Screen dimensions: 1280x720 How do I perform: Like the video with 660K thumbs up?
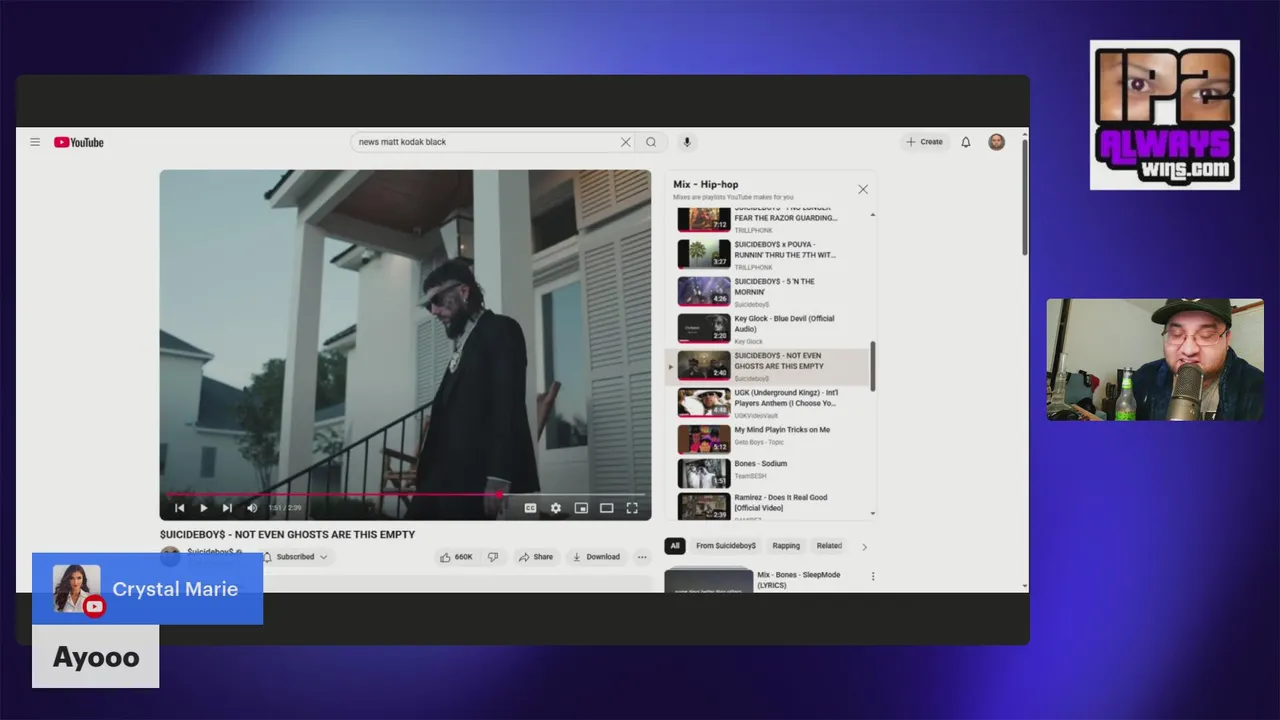(456, 557)
